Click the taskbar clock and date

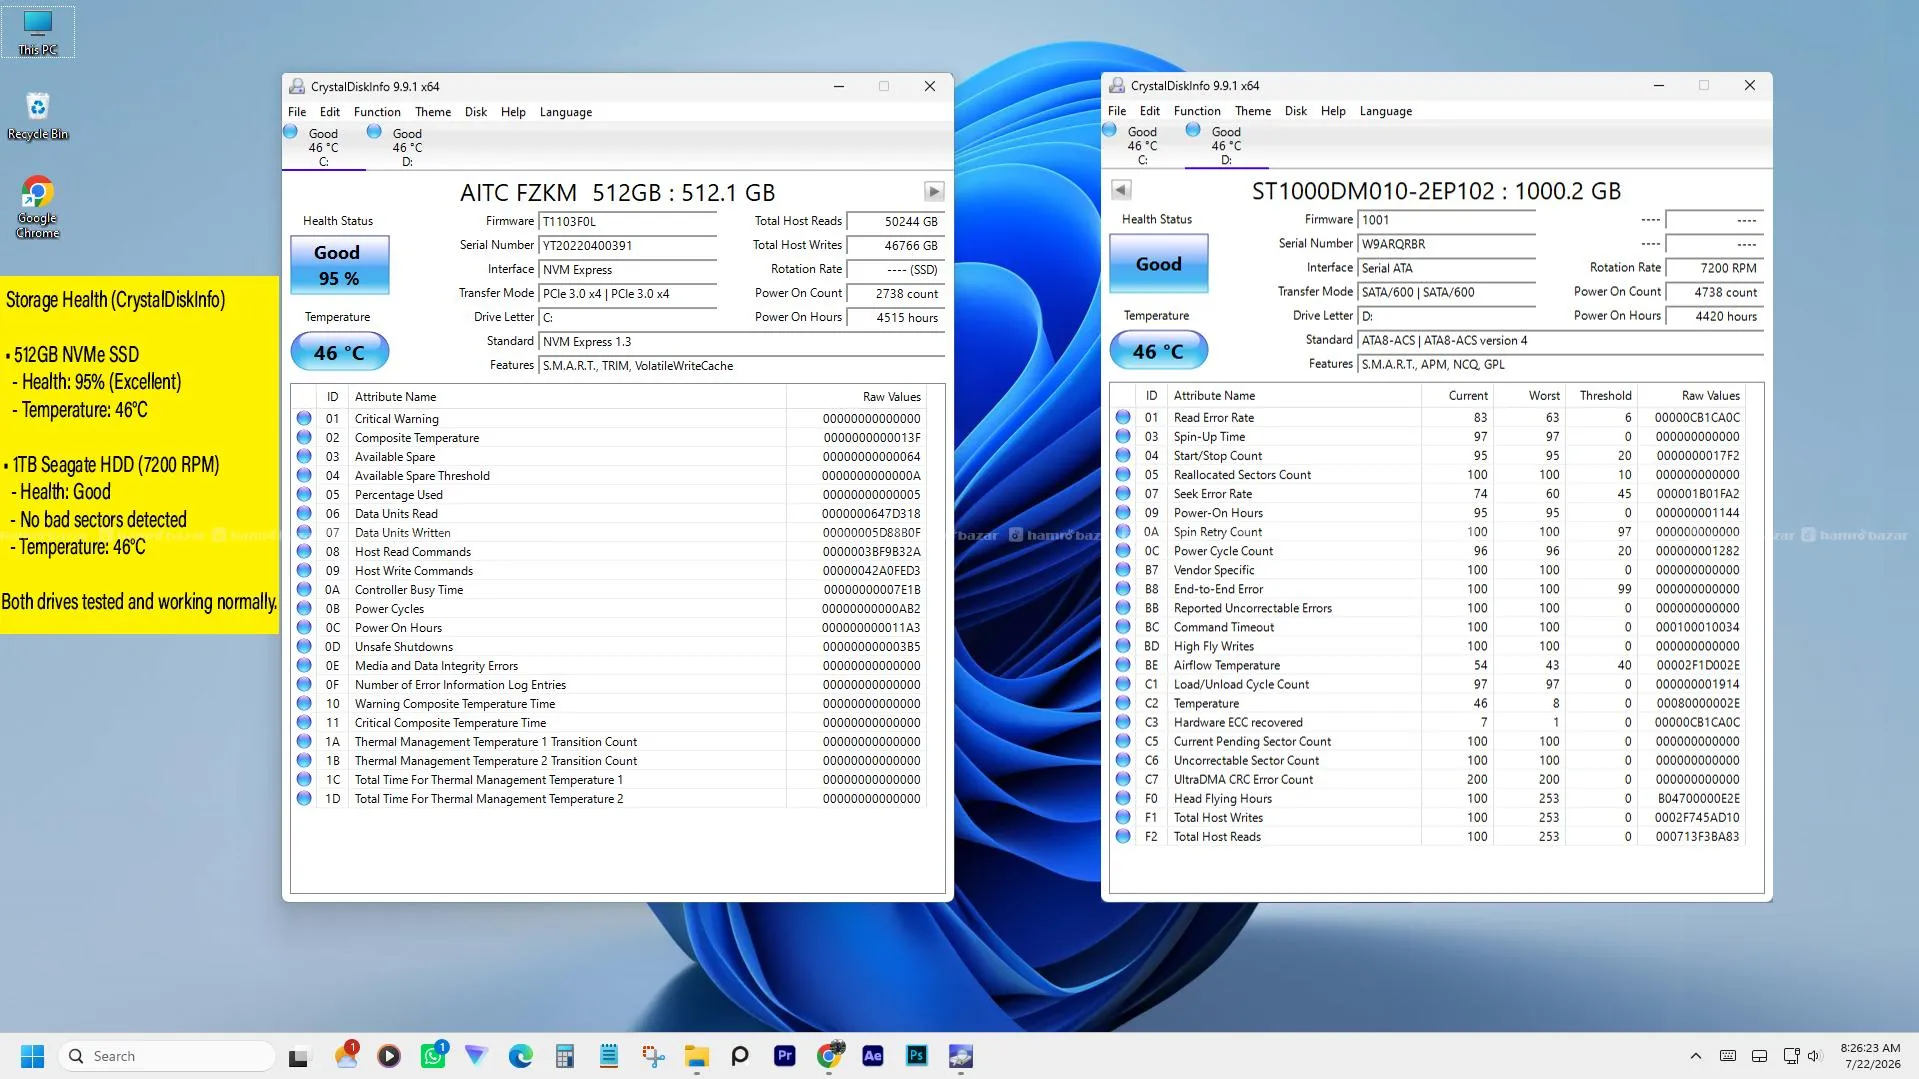[1871, 1056]
